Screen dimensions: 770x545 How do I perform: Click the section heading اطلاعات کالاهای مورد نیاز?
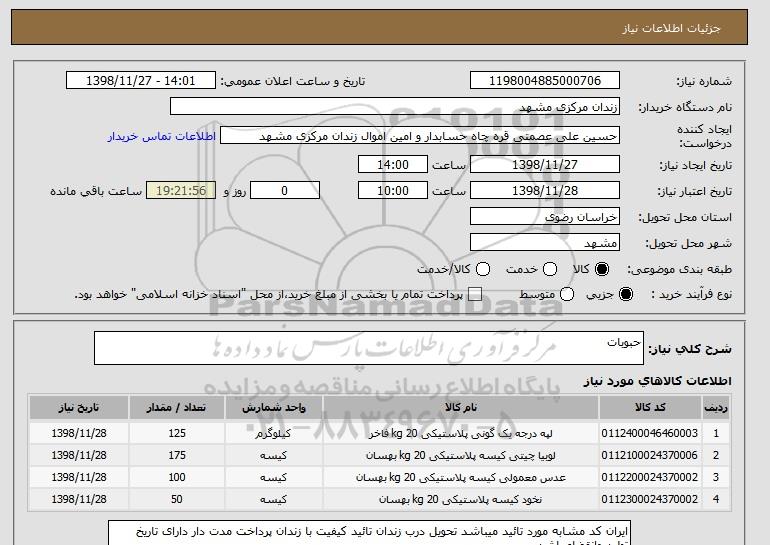pos(658,381)
